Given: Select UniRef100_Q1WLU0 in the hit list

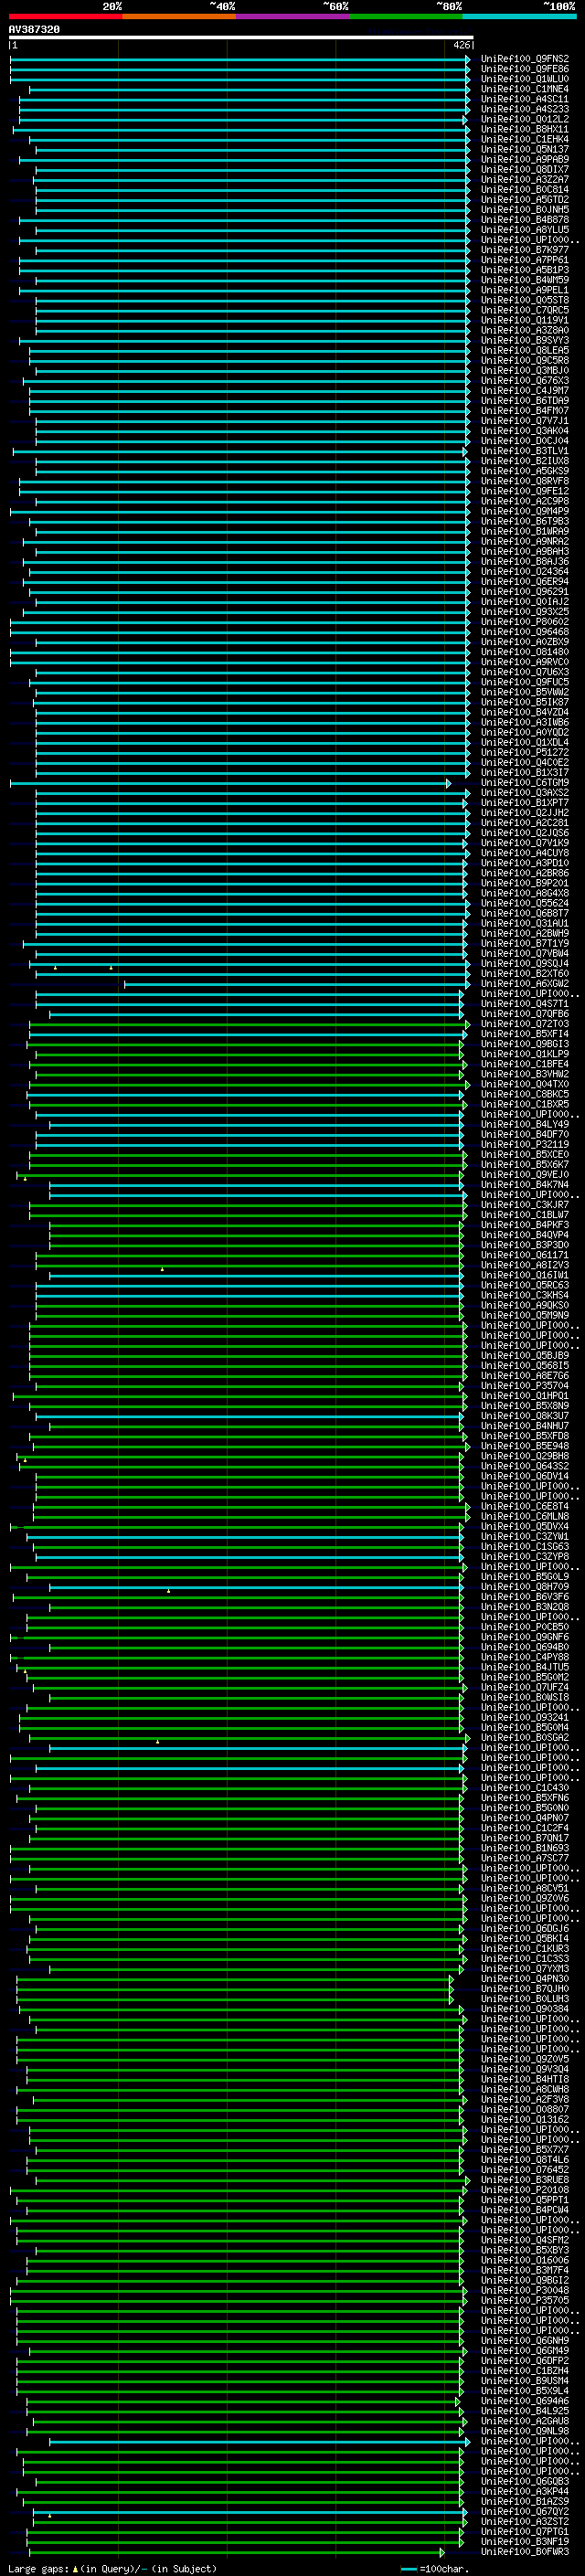Looking at the screenshot, I should [525, 79].
